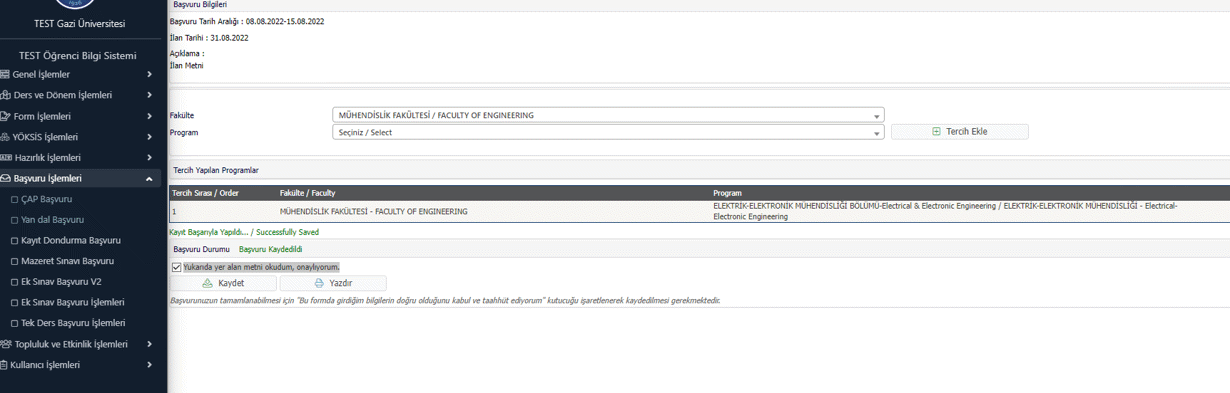
Task: Expand Kullanıcı İşlemleri chevron
Action: tap(149, 365)
